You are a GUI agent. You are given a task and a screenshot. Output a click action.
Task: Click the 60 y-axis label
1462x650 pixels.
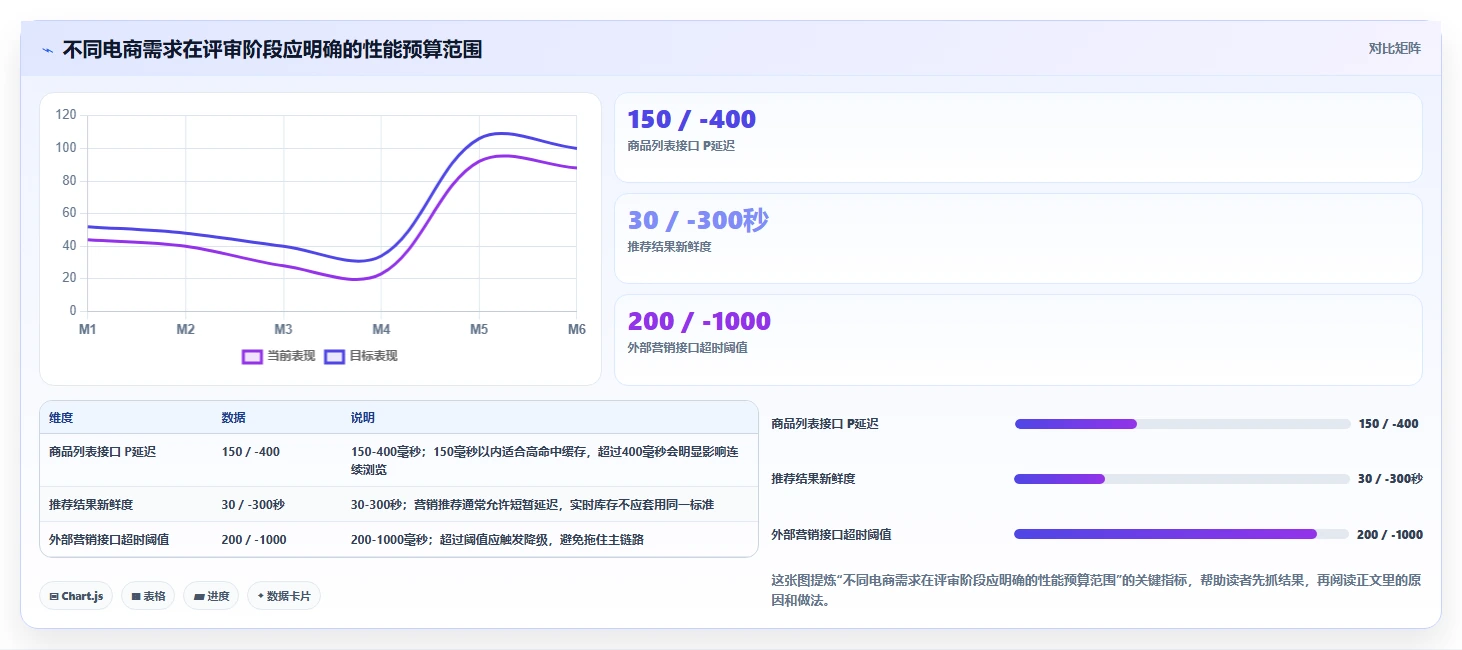point(70,213)
